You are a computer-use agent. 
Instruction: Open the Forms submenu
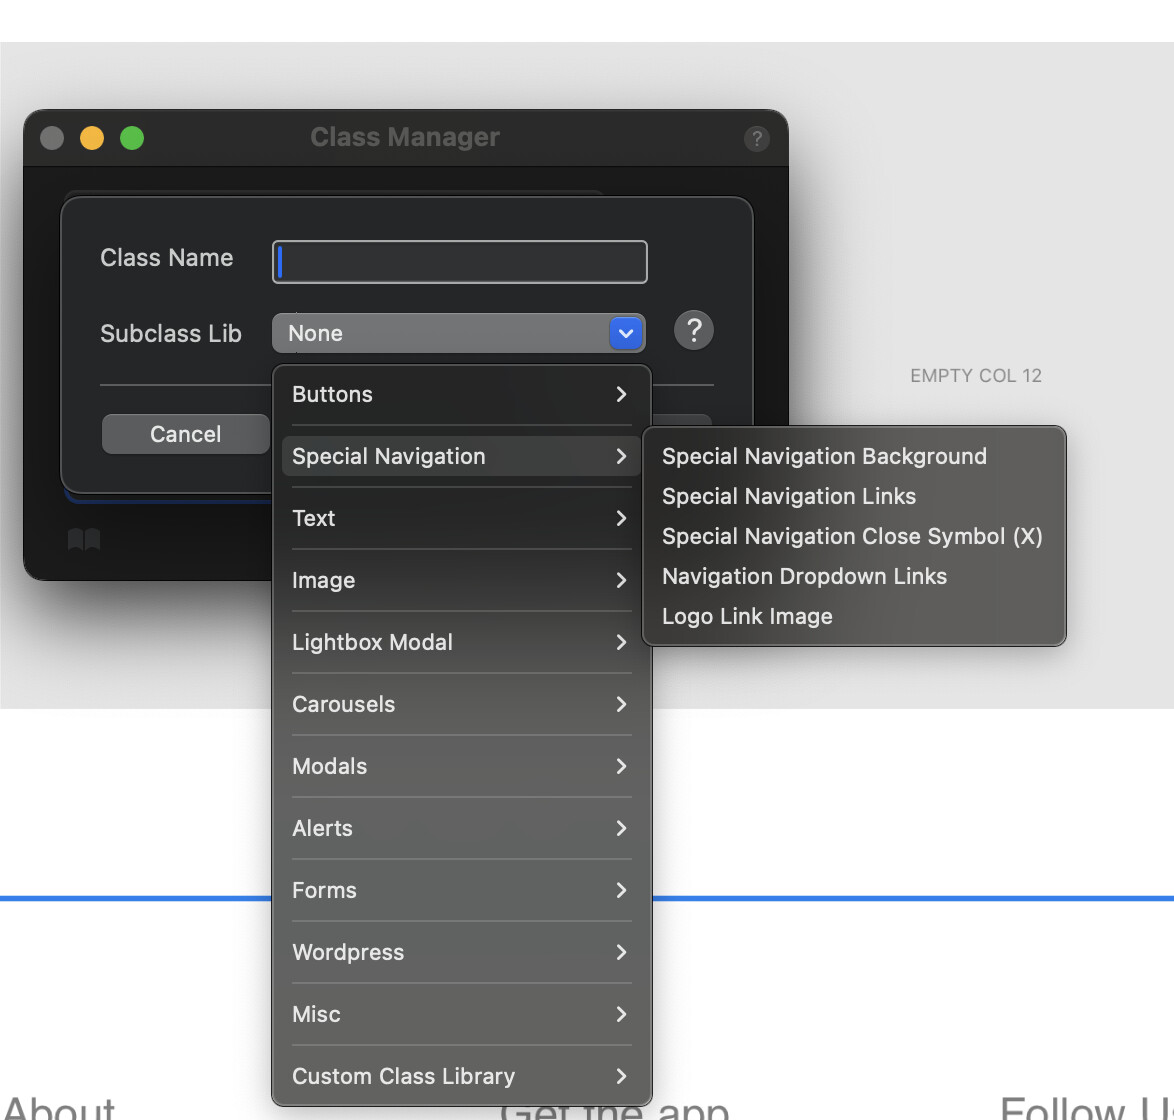point(461,890)
